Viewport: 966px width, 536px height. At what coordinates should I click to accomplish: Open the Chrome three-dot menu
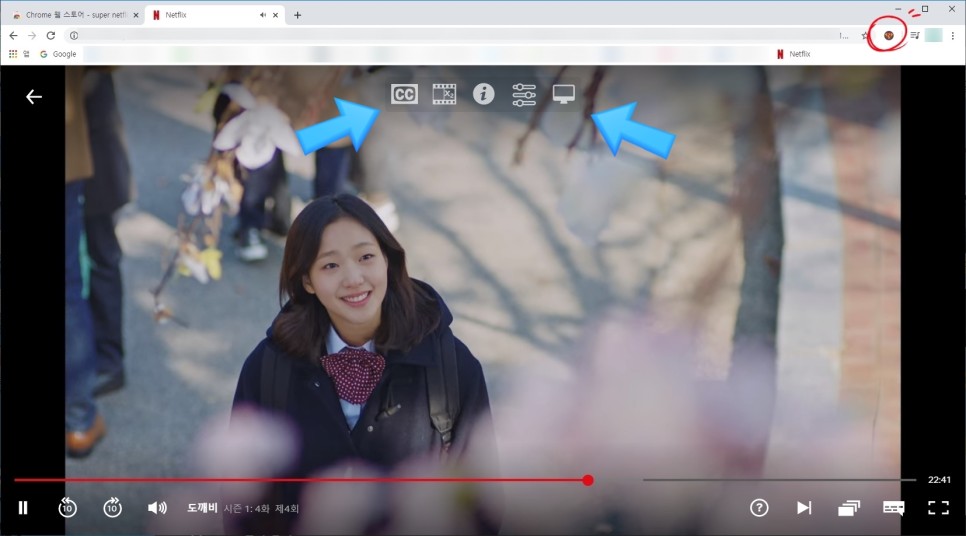pos(952,36)
